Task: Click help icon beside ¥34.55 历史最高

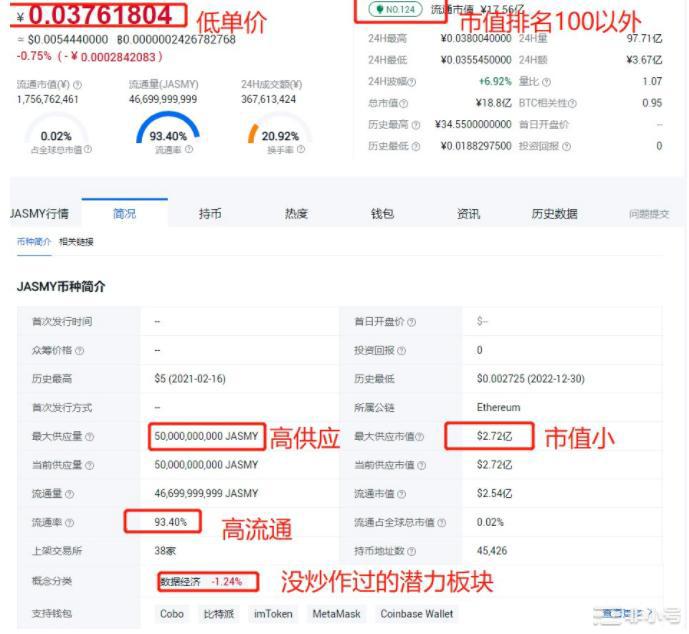Action: (x=416, y=125)
